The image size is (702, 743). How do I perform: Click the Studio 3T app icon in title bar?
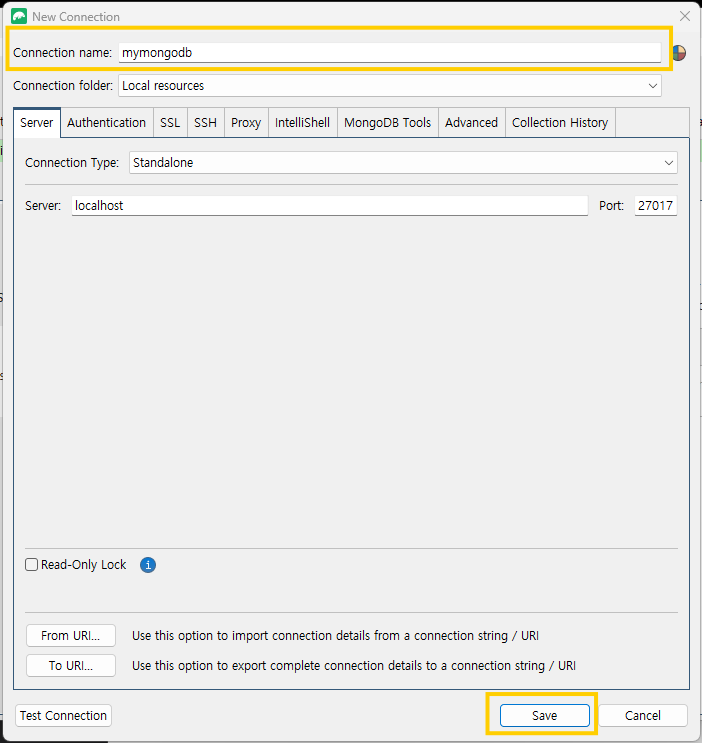(x=19, y=17)
